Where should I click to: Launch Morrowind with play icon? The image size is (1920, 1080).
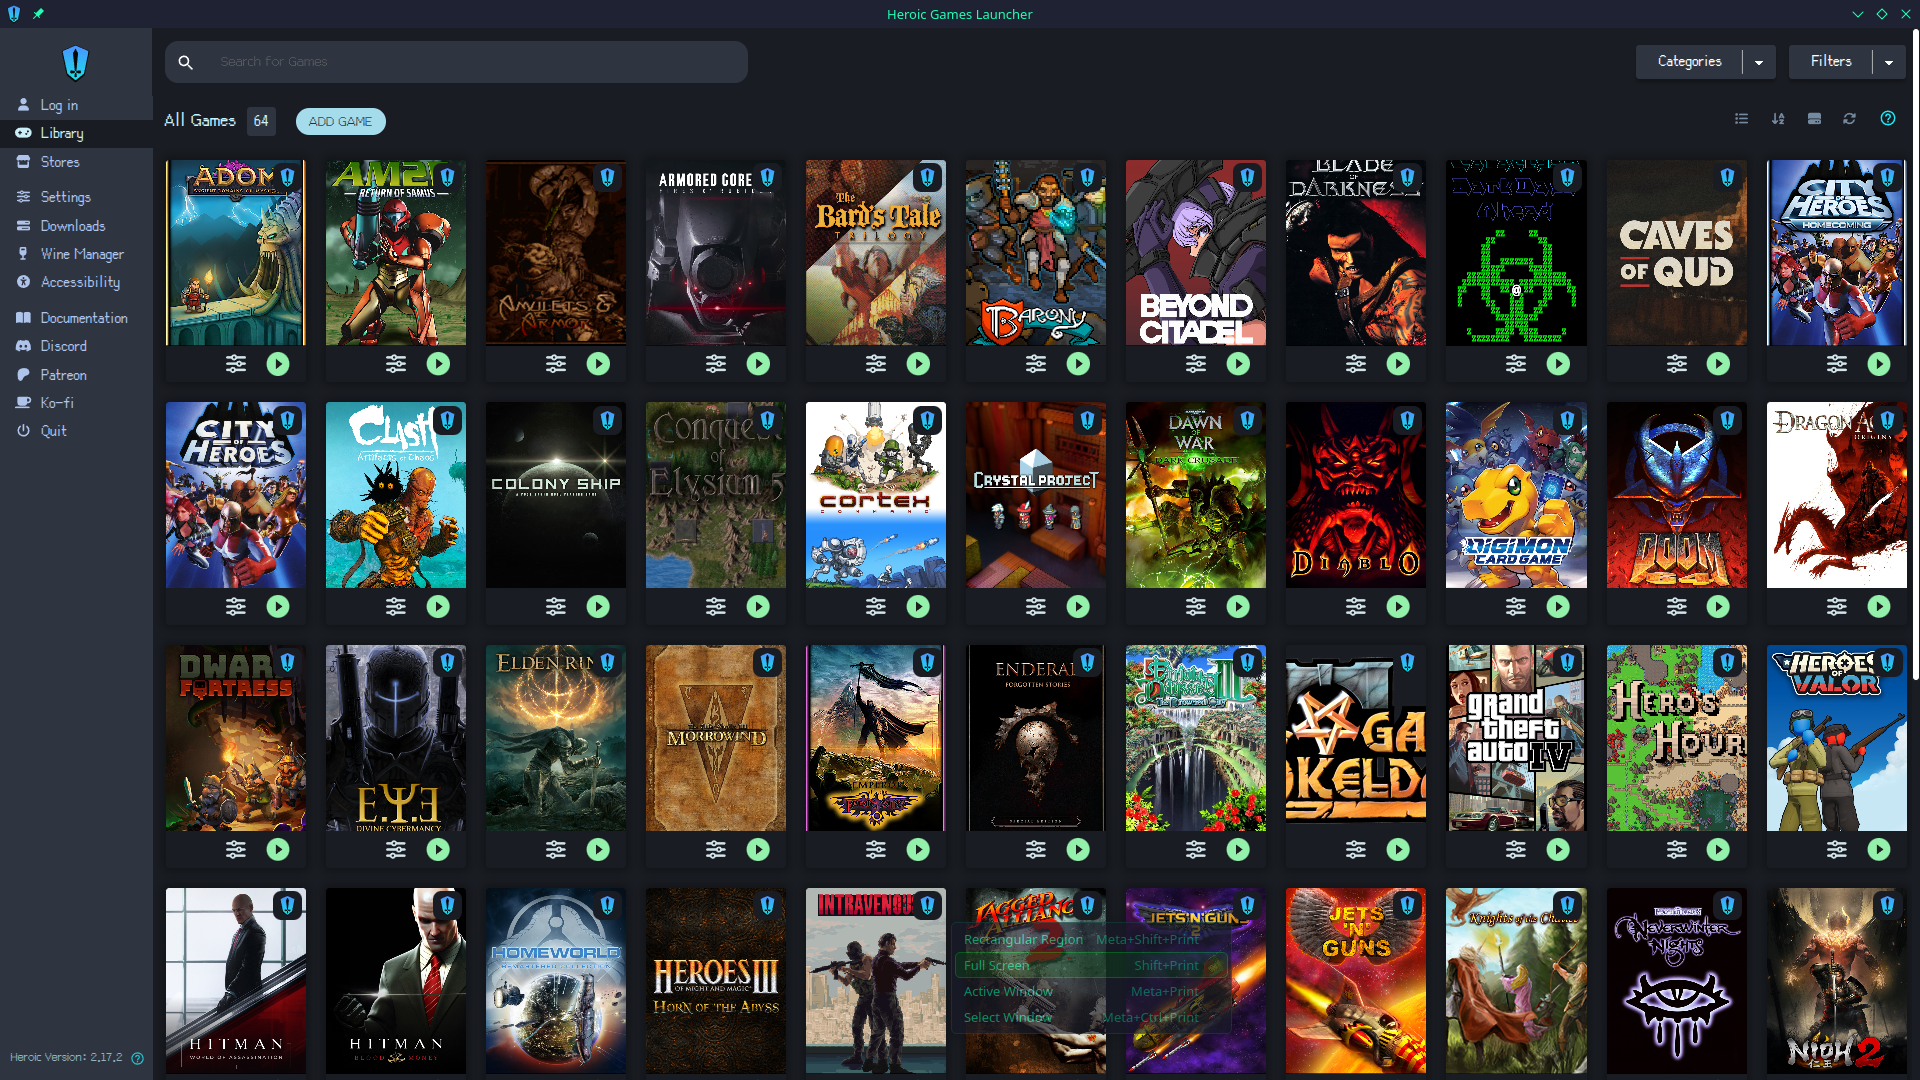pyautogui.click(x=758, y=849)
